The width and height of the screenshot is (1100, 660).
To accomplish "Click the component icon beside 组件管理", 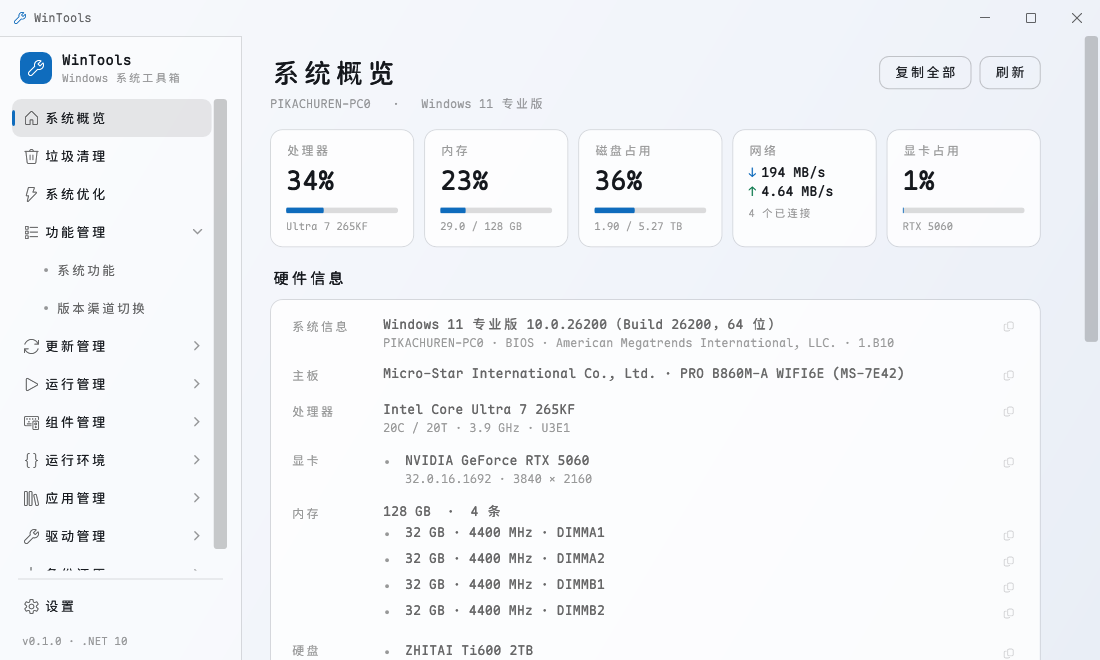I will [x=32, y=422].
